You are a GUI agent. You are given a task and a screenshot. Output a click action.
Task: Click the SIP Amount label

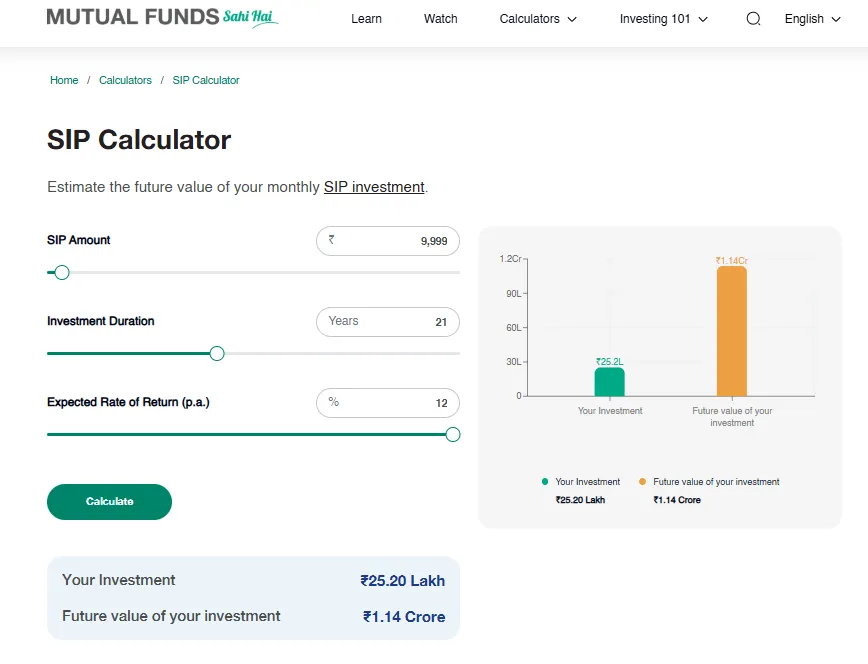click(79, 240)
